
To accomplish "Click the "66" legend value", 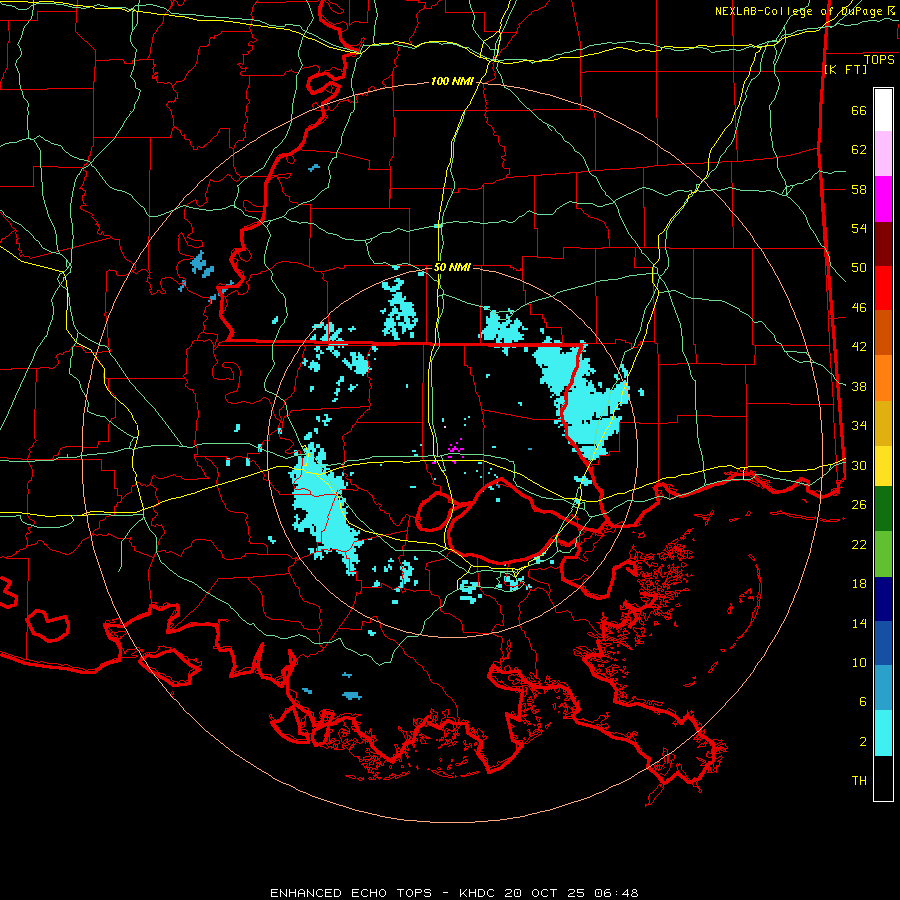I will tap(859, 111).
